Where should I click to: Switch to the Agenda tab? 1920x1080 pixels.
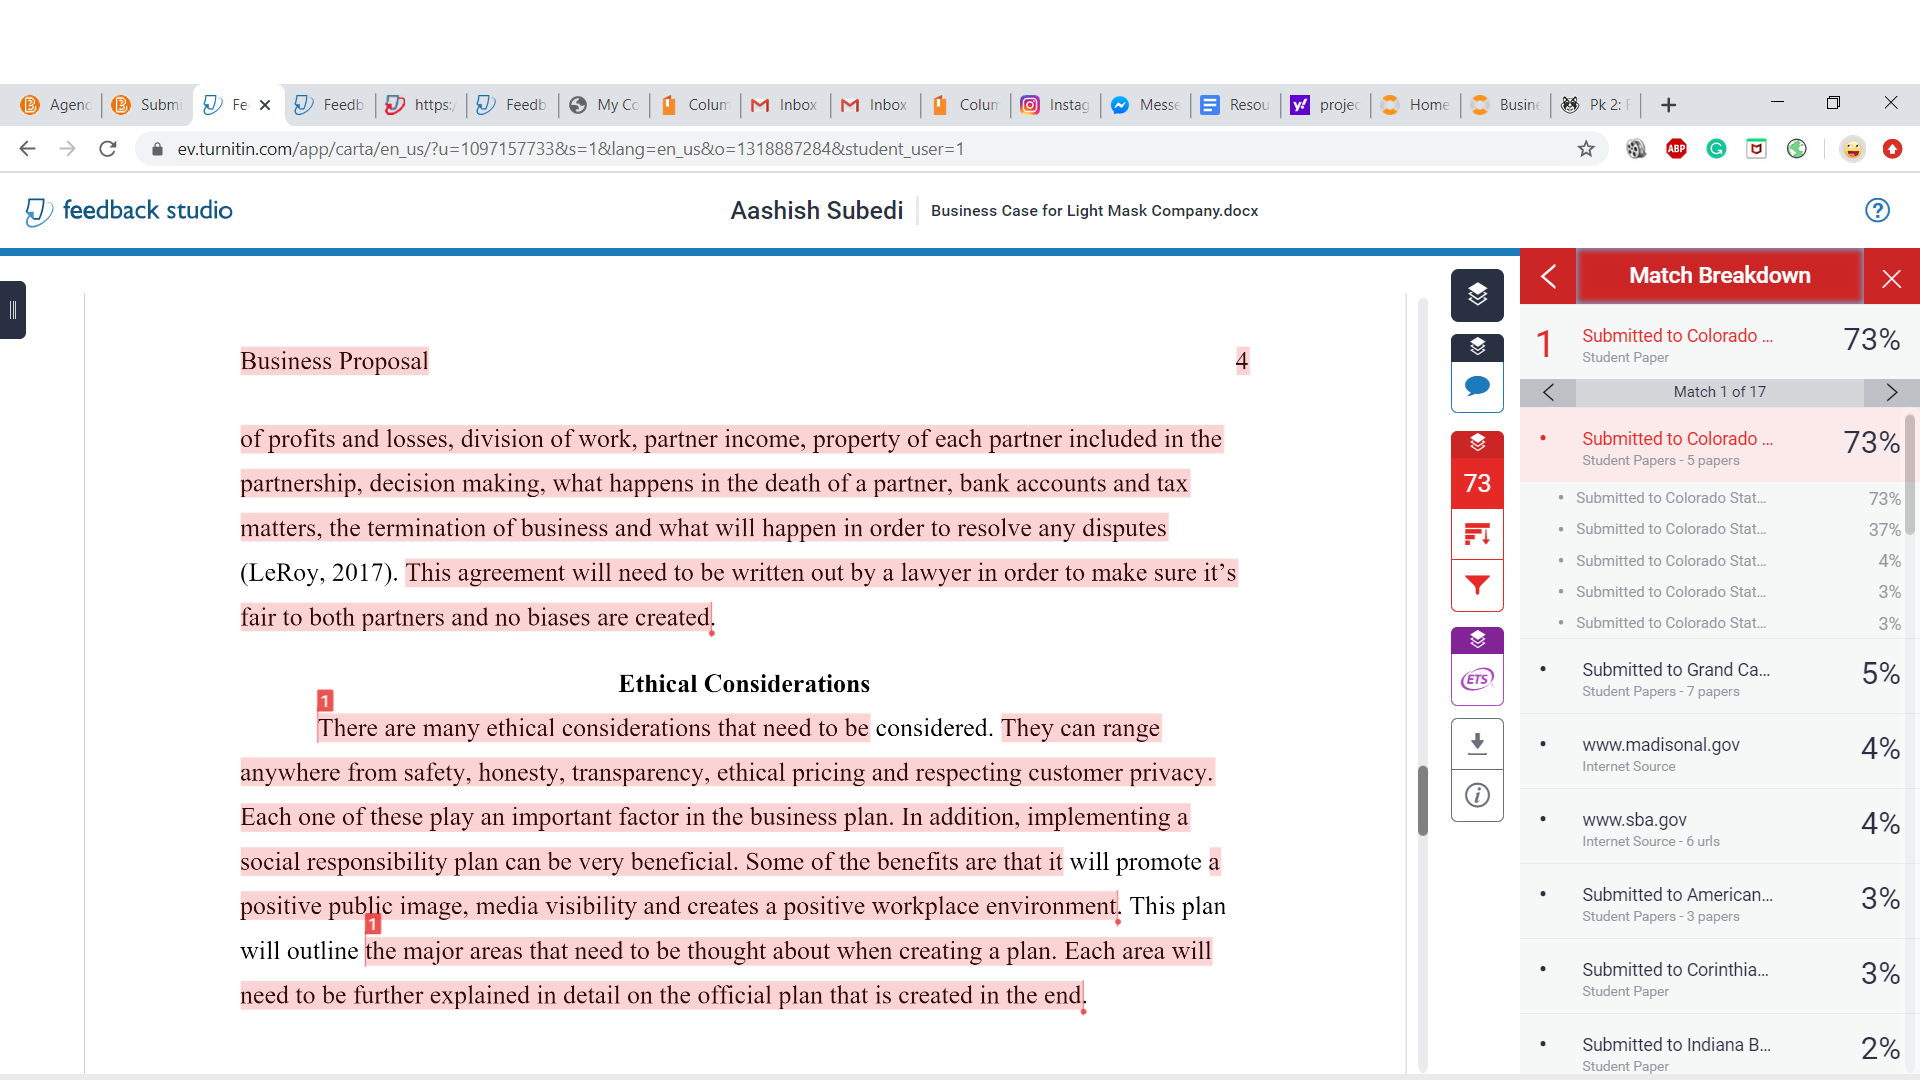point(57,105)
